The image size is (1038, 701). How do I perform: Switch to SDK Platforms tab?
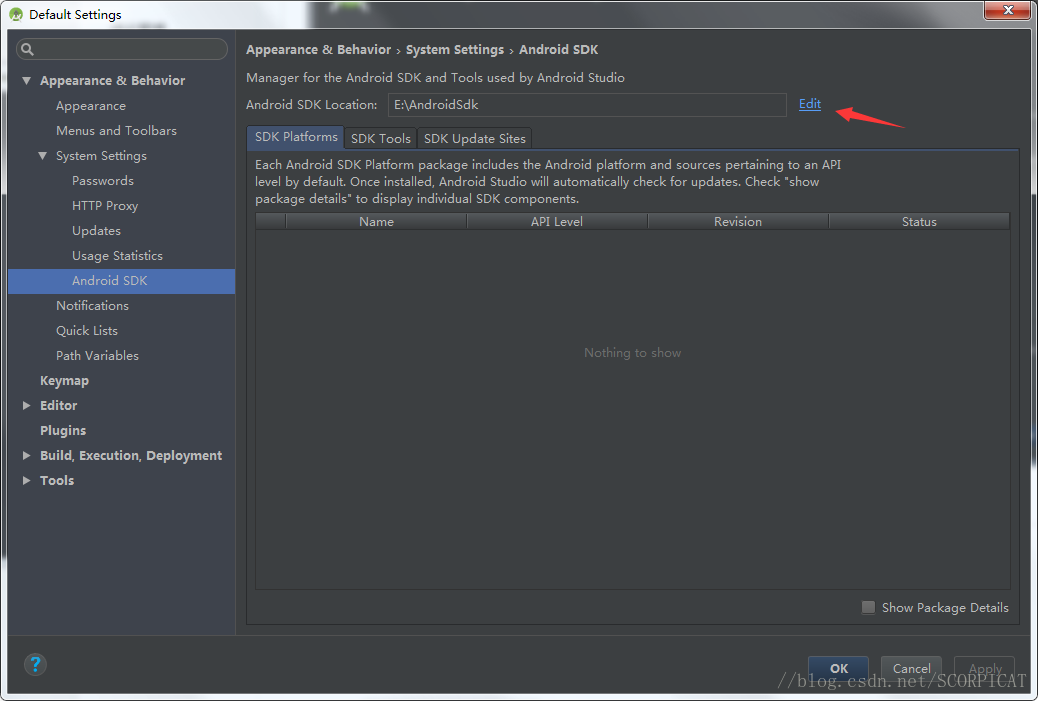point(296,137)
